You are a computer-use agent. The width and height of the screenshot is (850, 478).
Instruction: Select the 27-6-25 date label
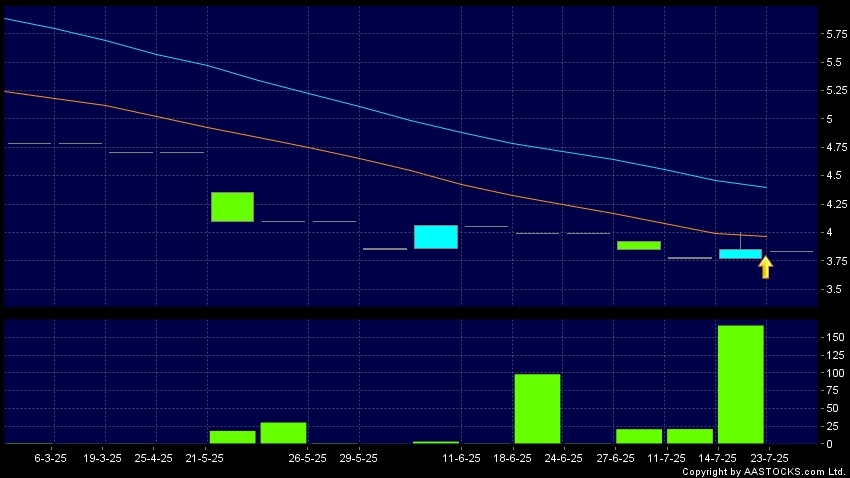click(615, 458)
